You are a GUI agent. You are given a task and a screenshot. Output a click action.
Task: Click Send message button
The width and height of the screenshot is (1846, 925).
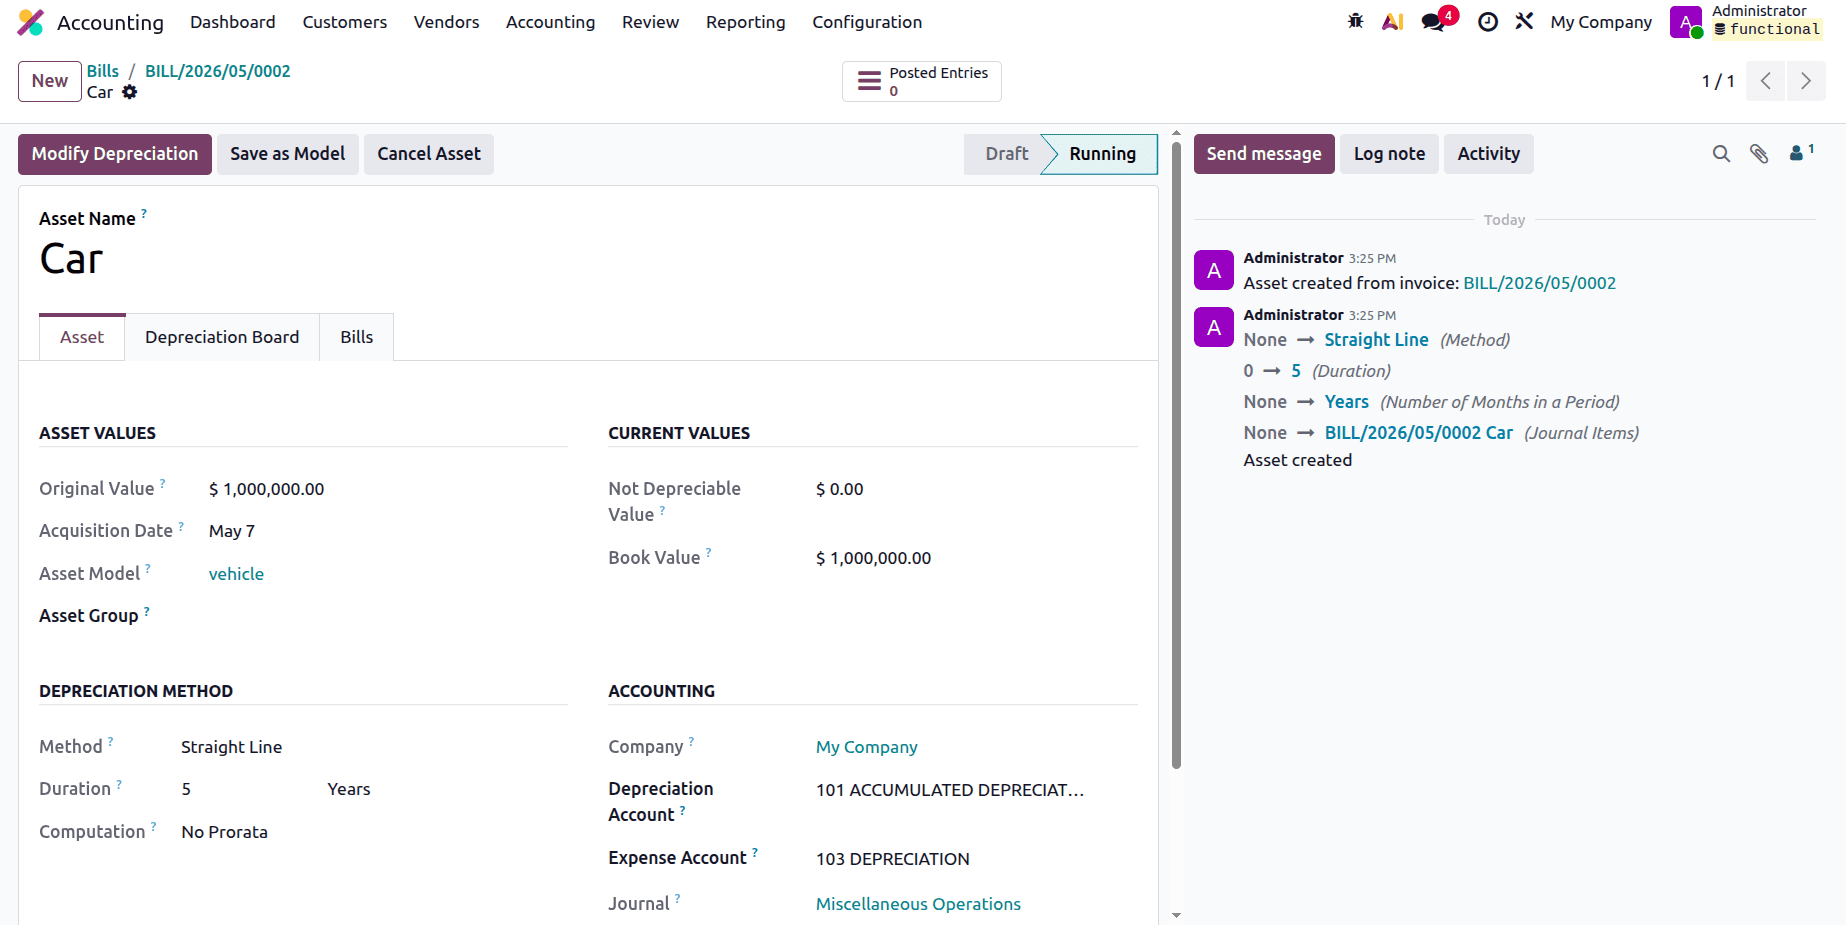[1264, 154]
